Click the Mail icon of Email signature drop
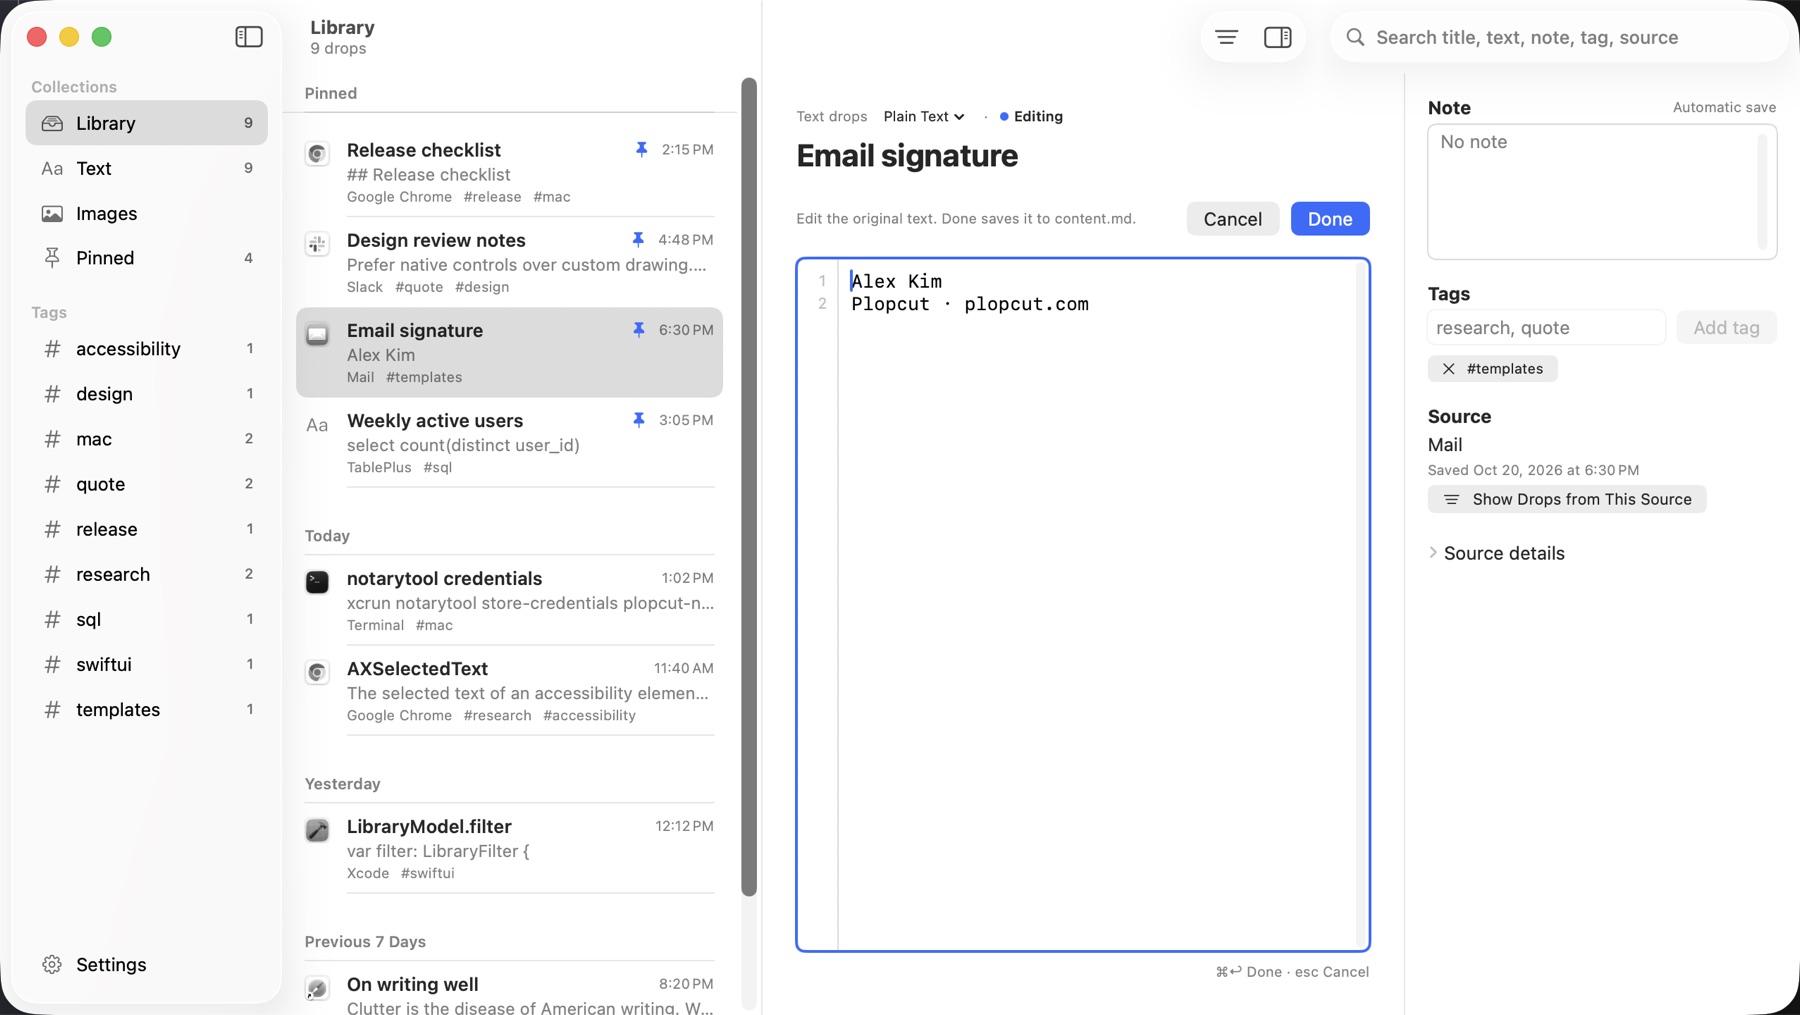1800x1015 pixels. 317,333
